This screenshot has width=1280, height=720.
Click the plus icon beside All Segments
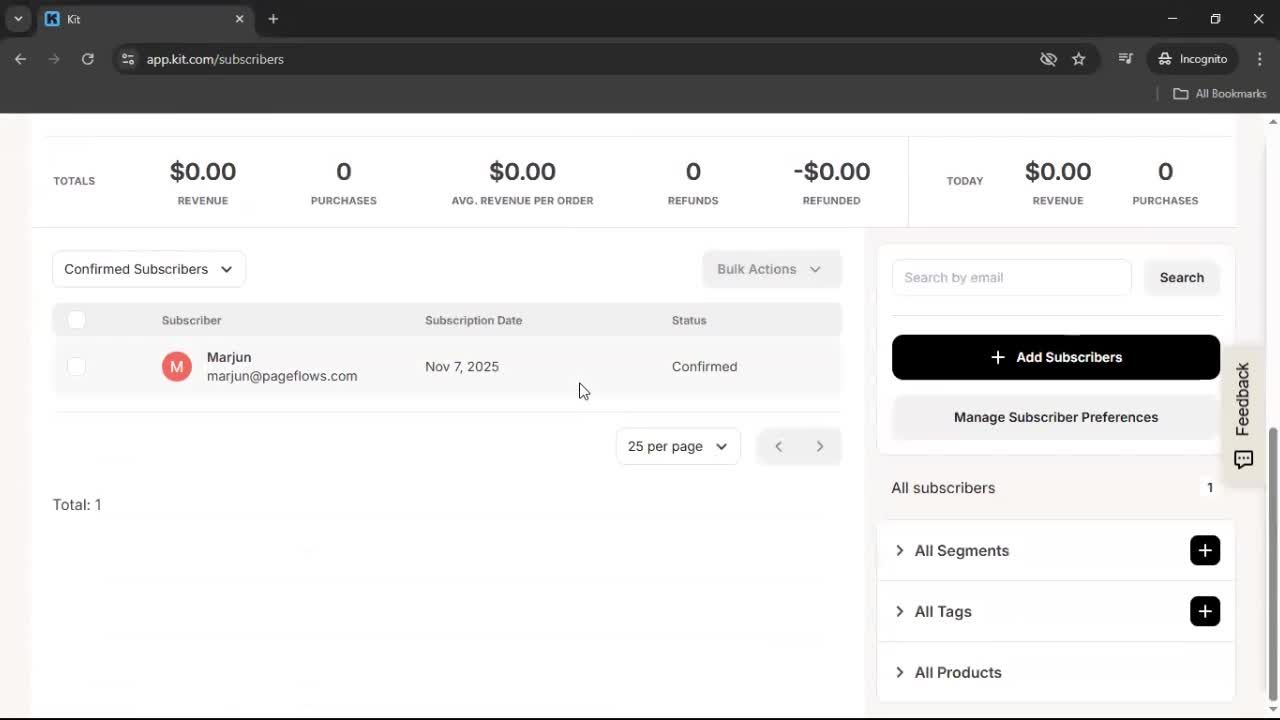click(x=1204, y=550)
